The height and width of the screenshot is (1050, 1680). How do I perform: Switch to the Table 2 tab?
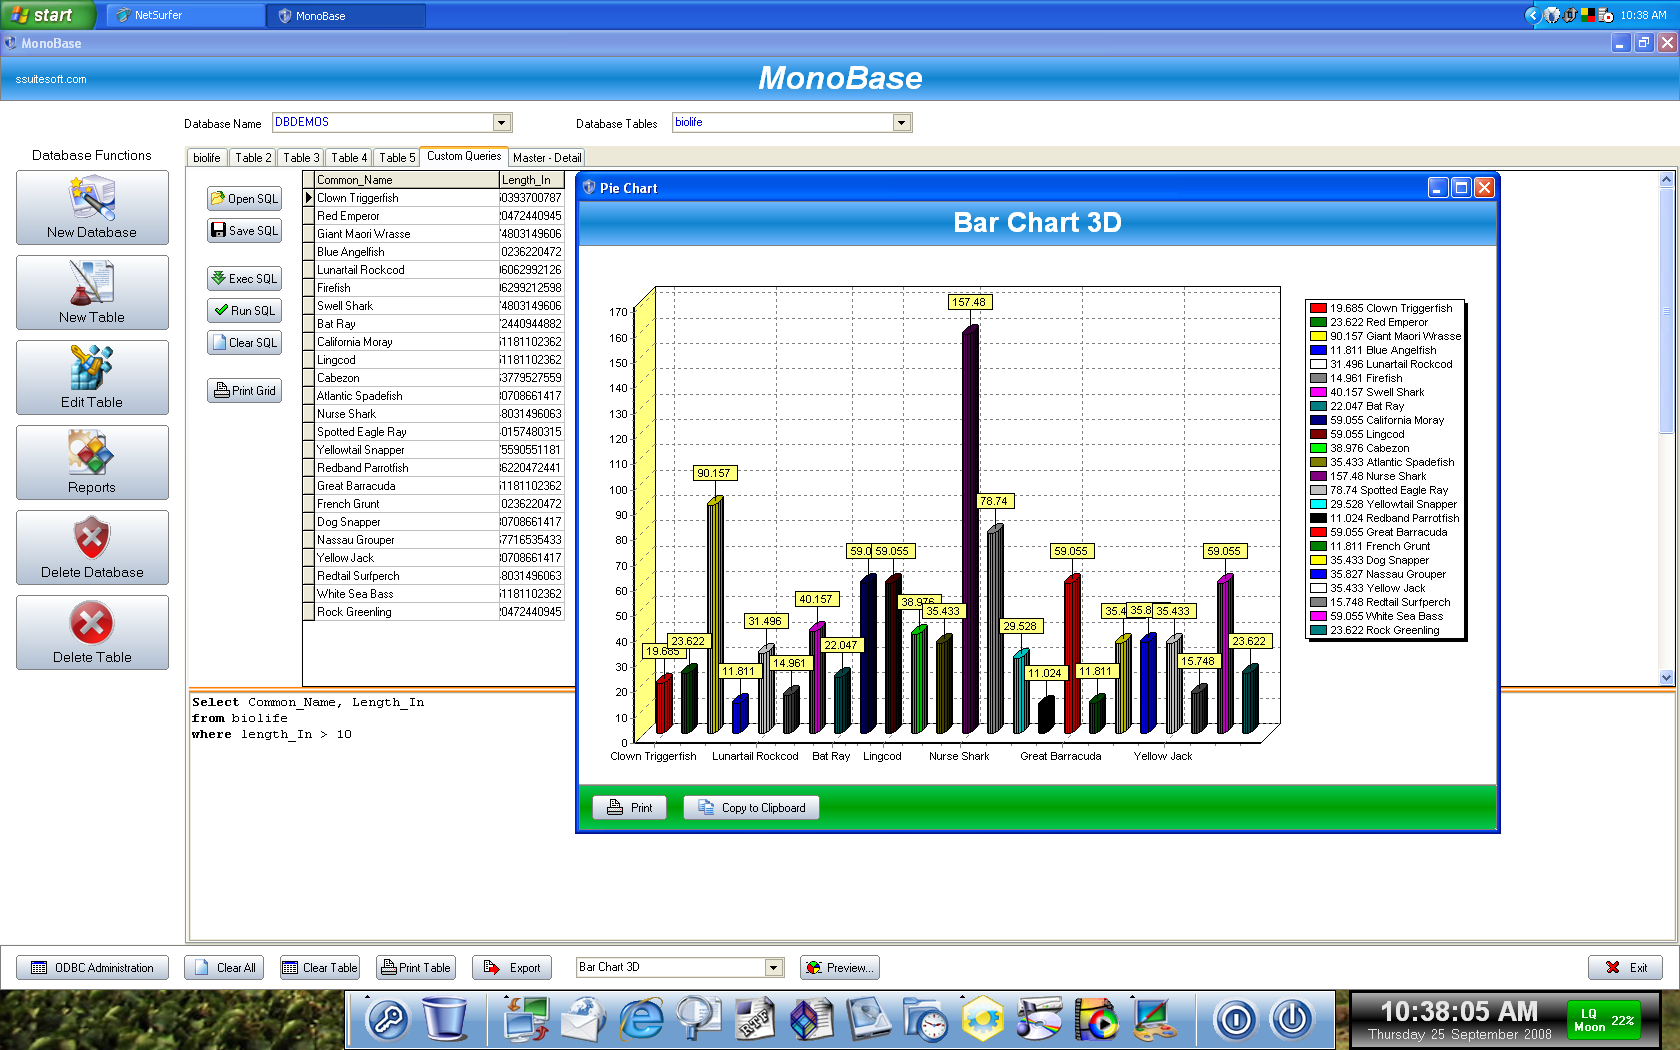[x=253, y=158]
